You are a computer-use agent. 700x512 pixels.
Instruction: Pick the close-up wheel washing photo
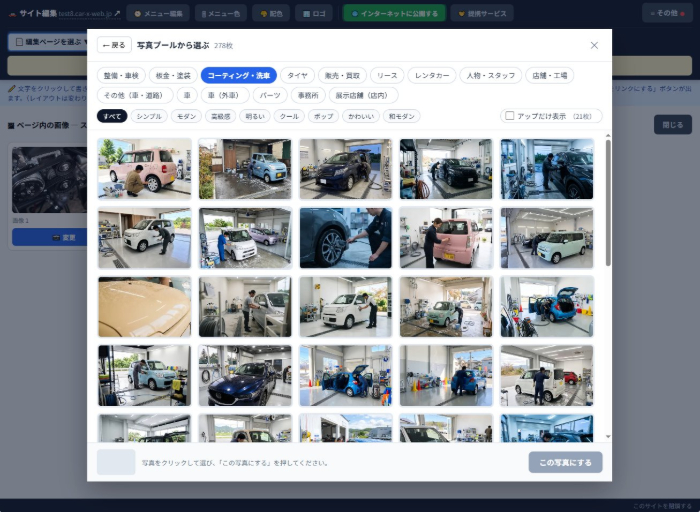click(x=346, y=238)
